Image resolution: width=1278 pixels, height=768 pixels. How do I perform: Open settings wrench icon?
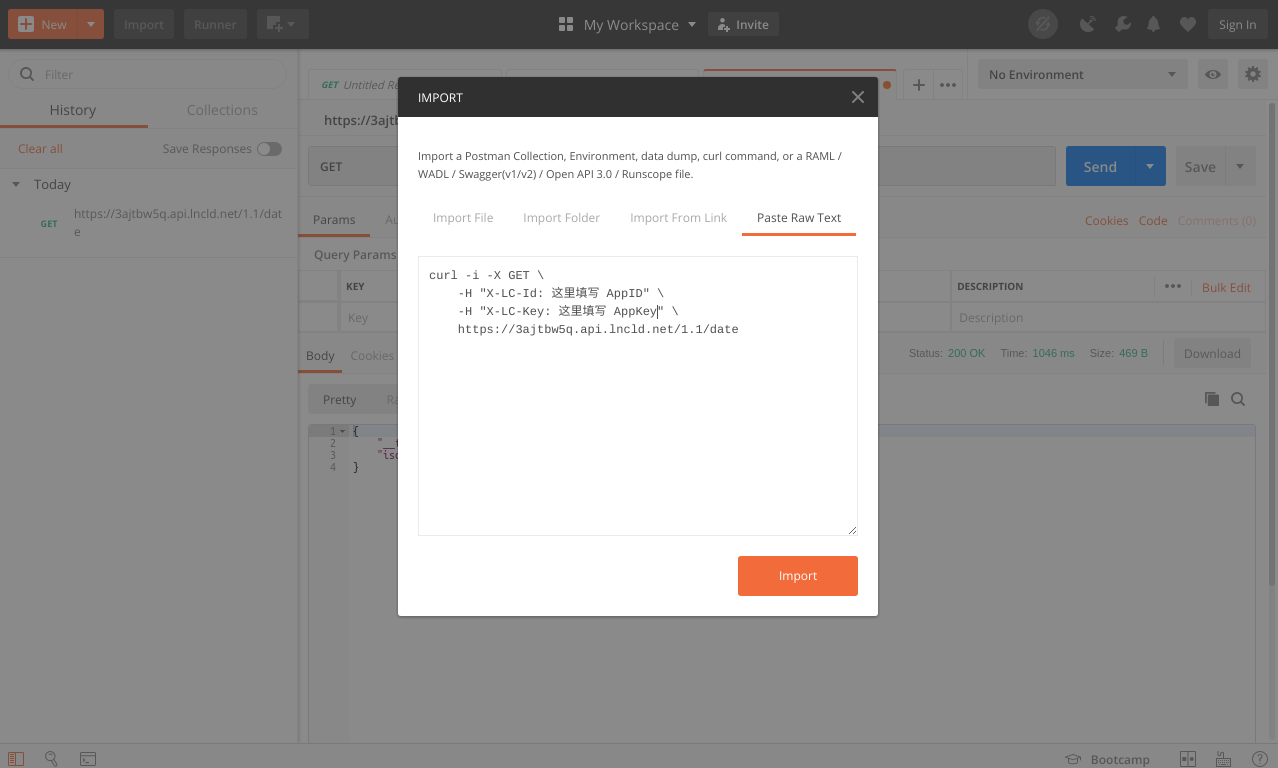click(x=1122, y=24)
